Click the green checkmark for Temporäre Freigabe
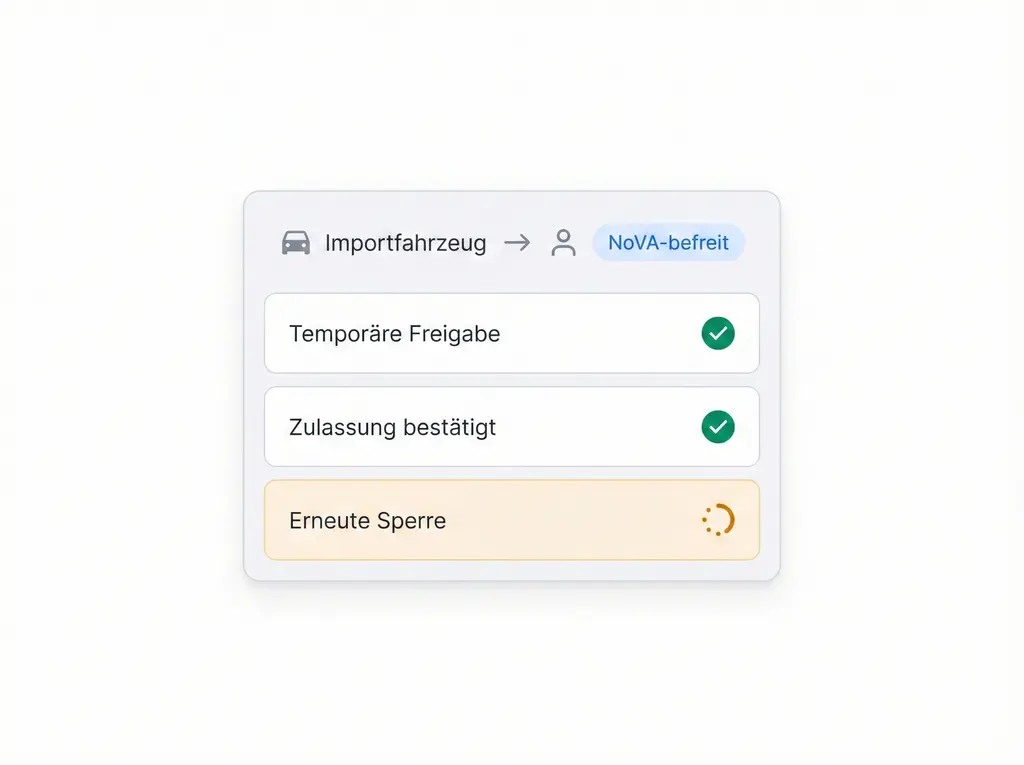The width and height of the screenshot is (1024, 765). [718, 333]
